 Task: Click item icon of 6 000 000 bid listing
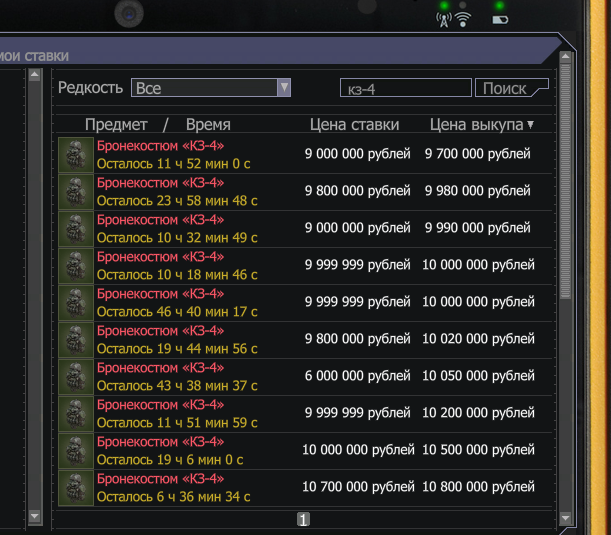coord(75,377)
